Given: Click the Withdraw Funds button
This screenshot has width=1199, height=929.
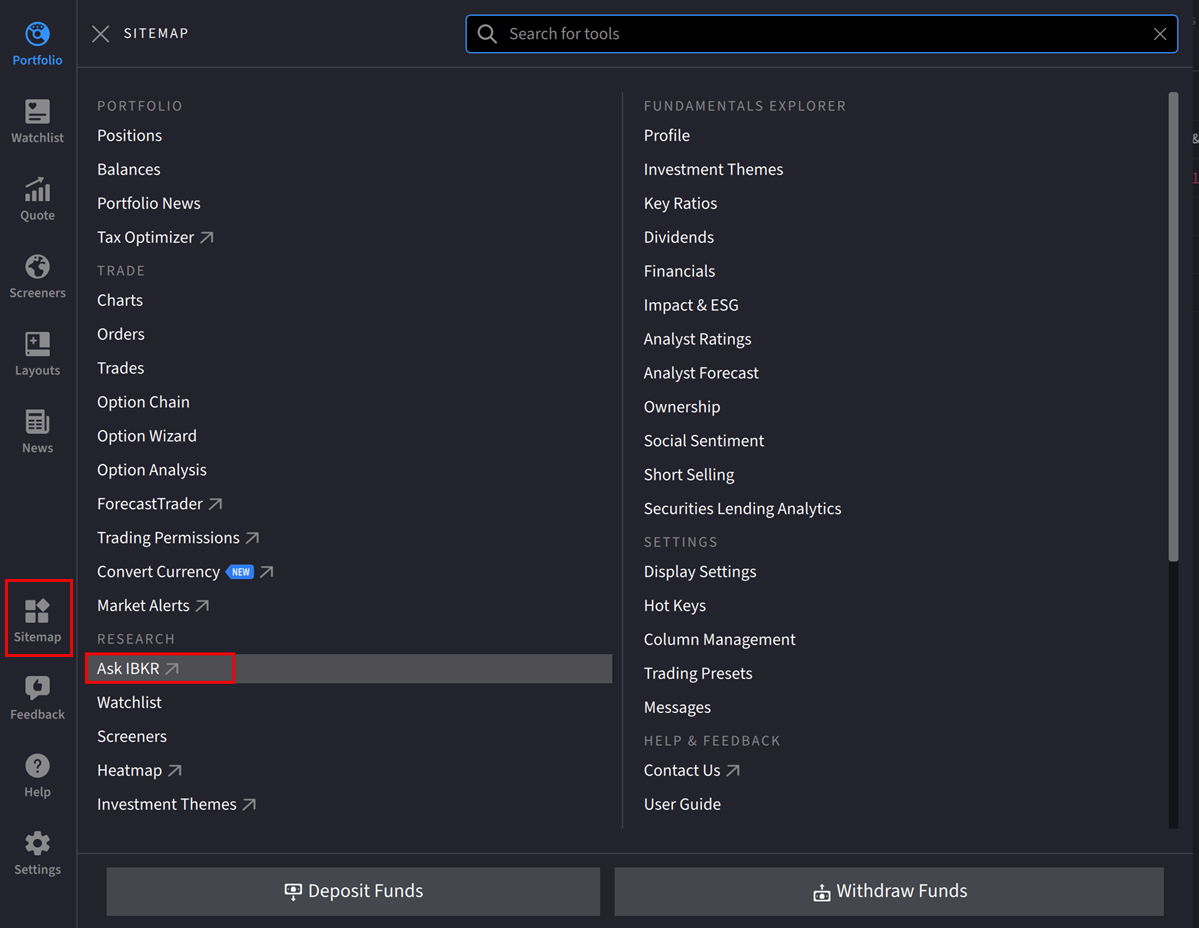Looking at the screenshot, I should click(889, 891).
